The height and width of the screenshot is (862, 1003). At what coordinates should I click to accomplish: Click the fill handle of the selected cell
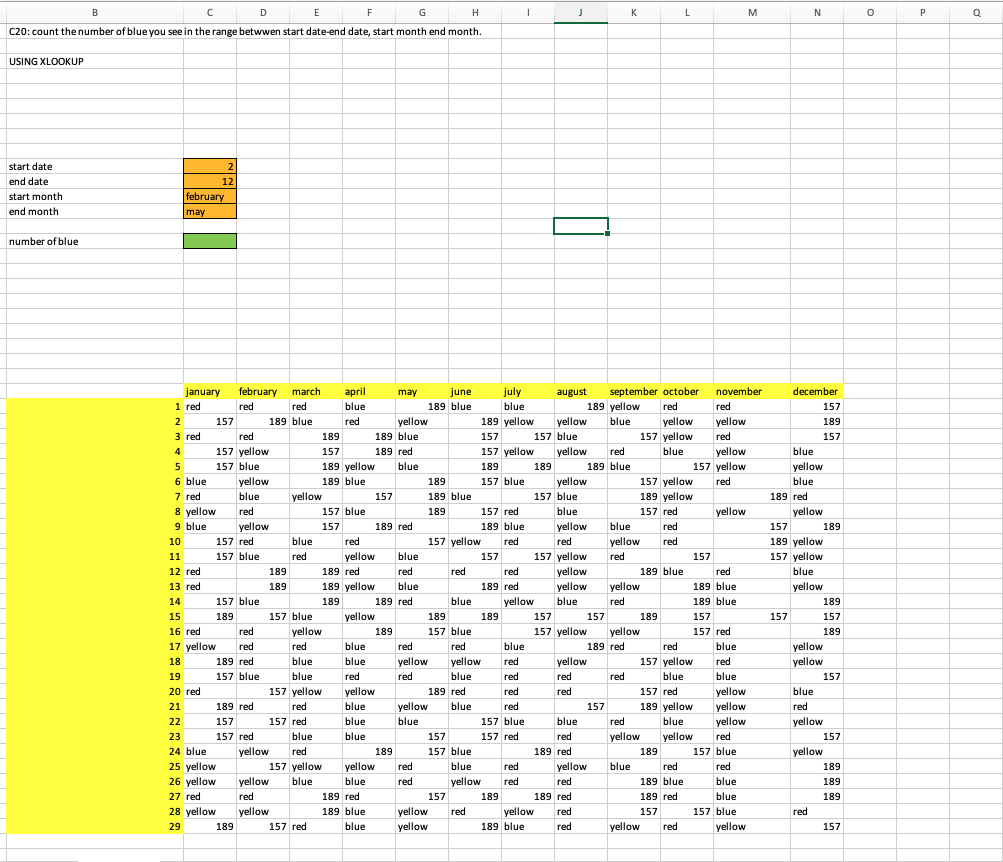pos(609,234)
